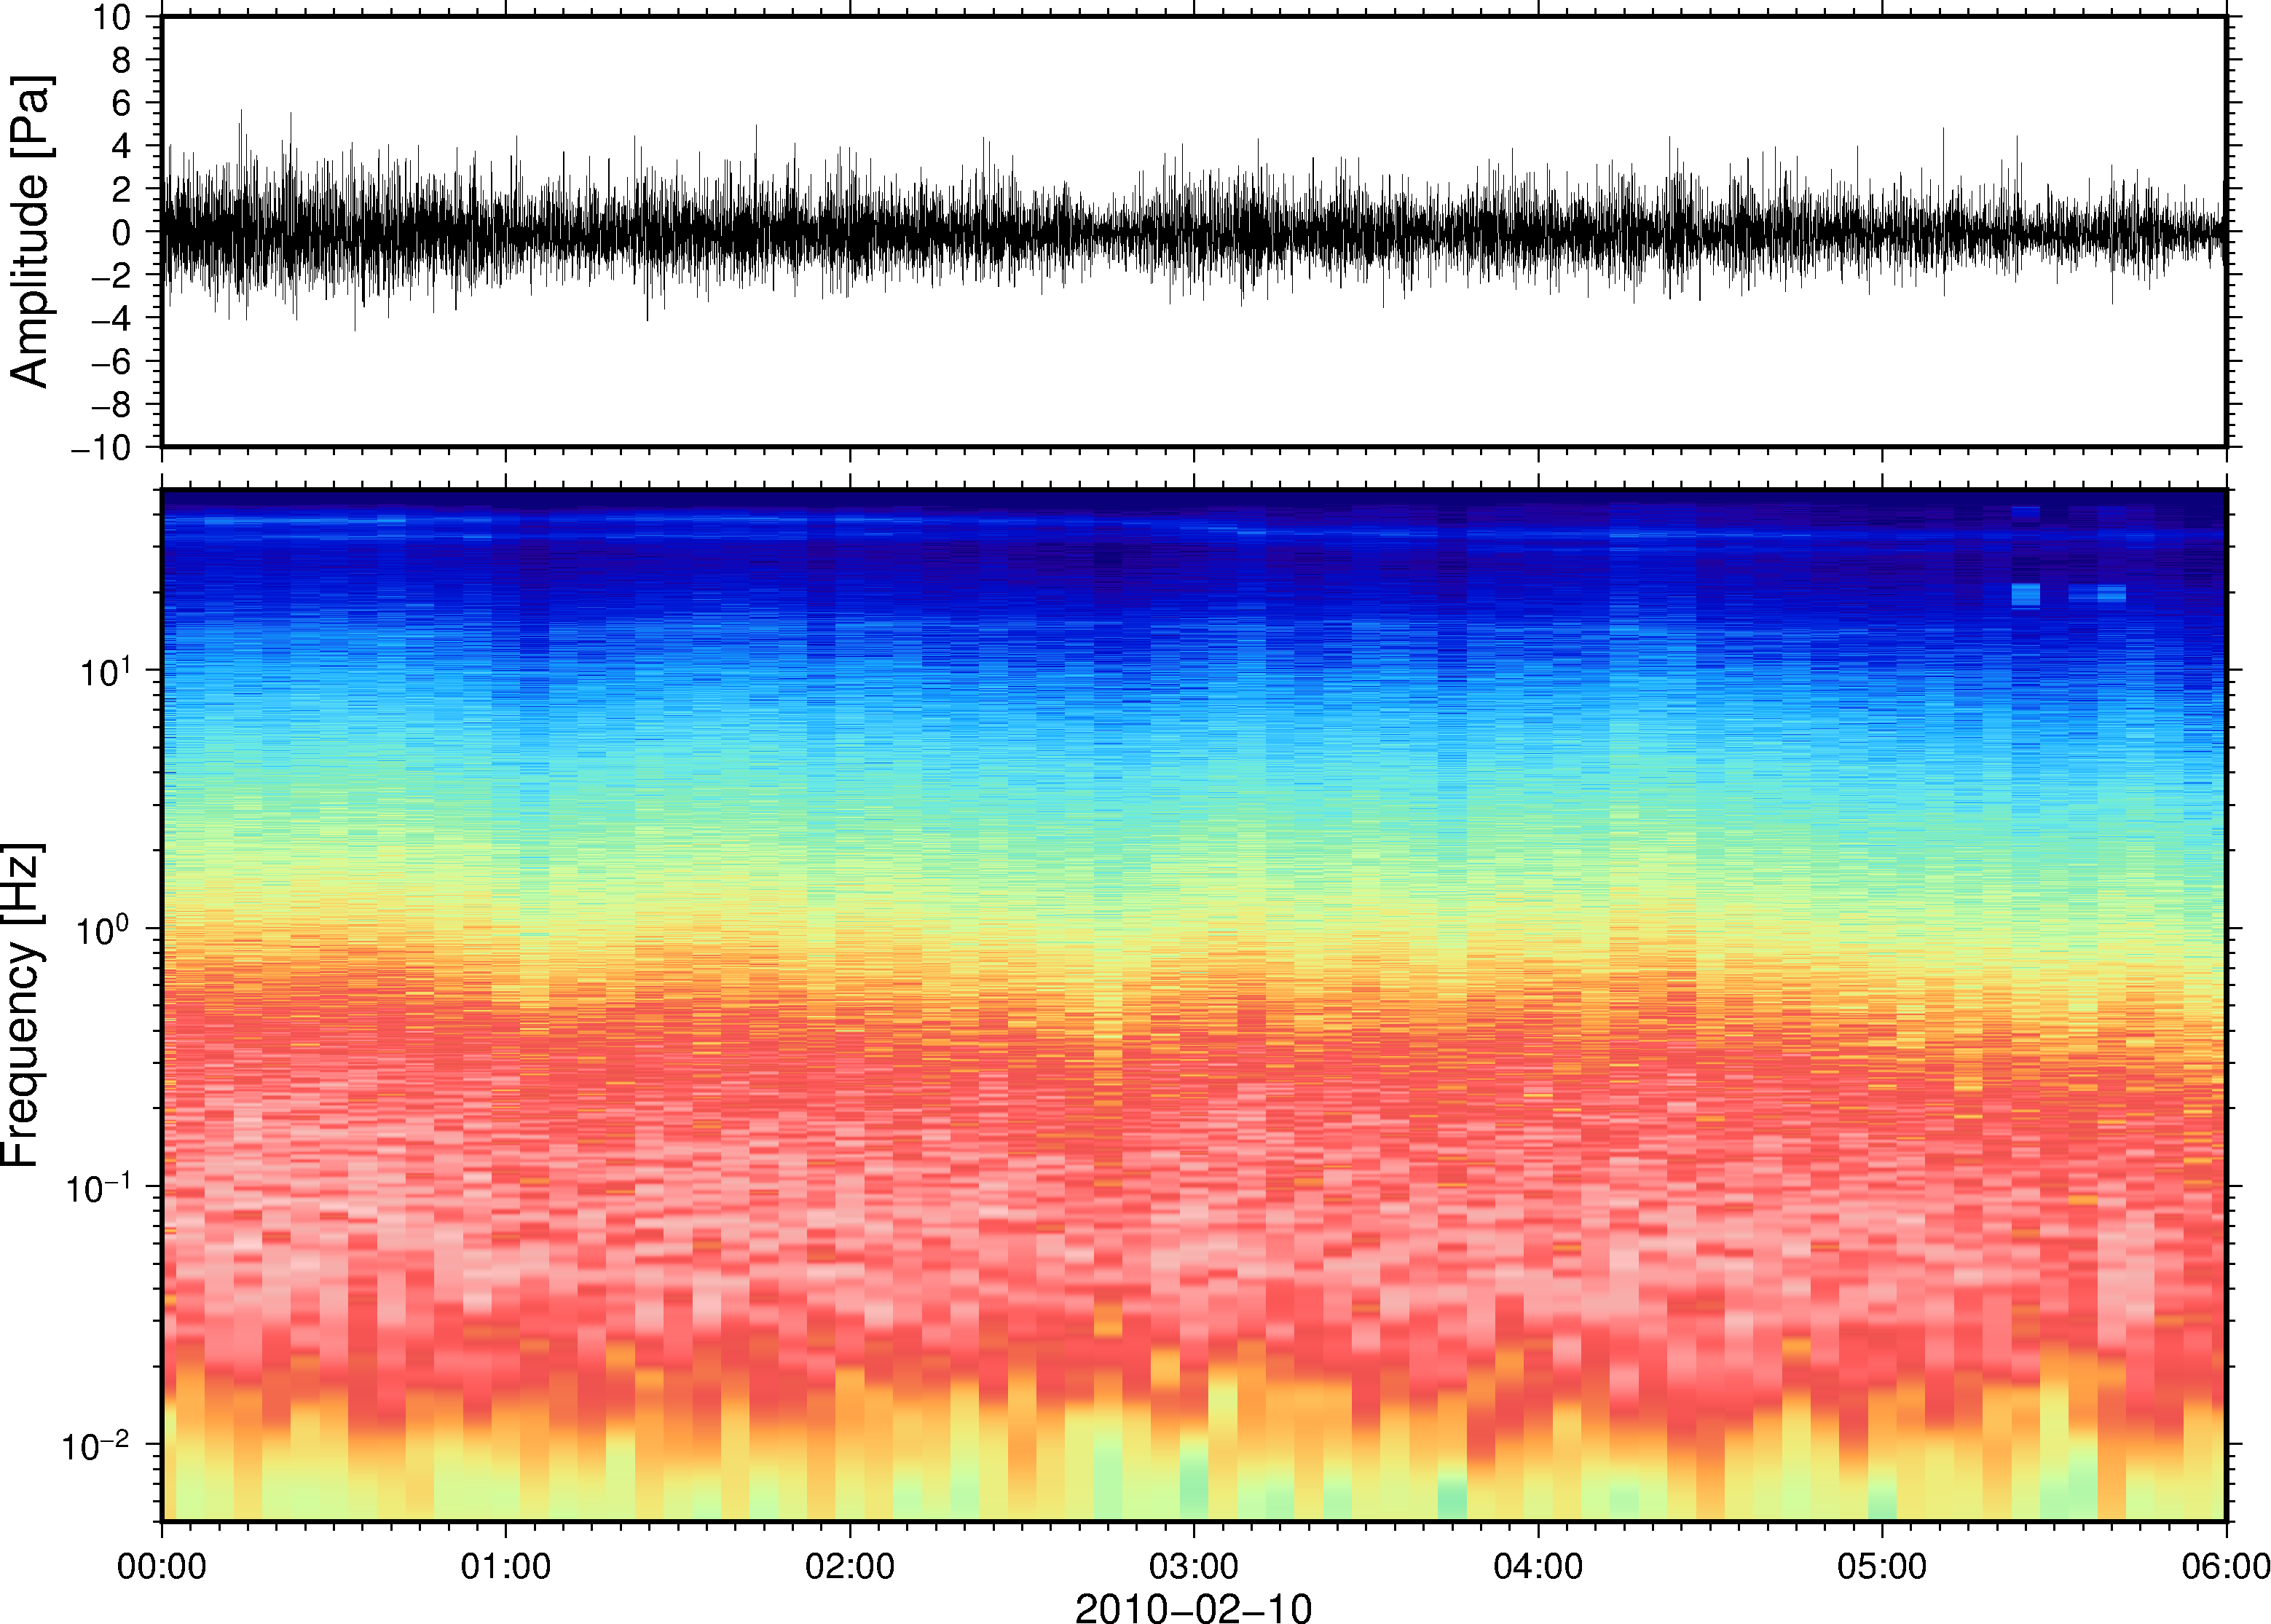Click the '04:00' time tick label
Viewport: 2271px width, 1624px height.
(1538, 1566)
